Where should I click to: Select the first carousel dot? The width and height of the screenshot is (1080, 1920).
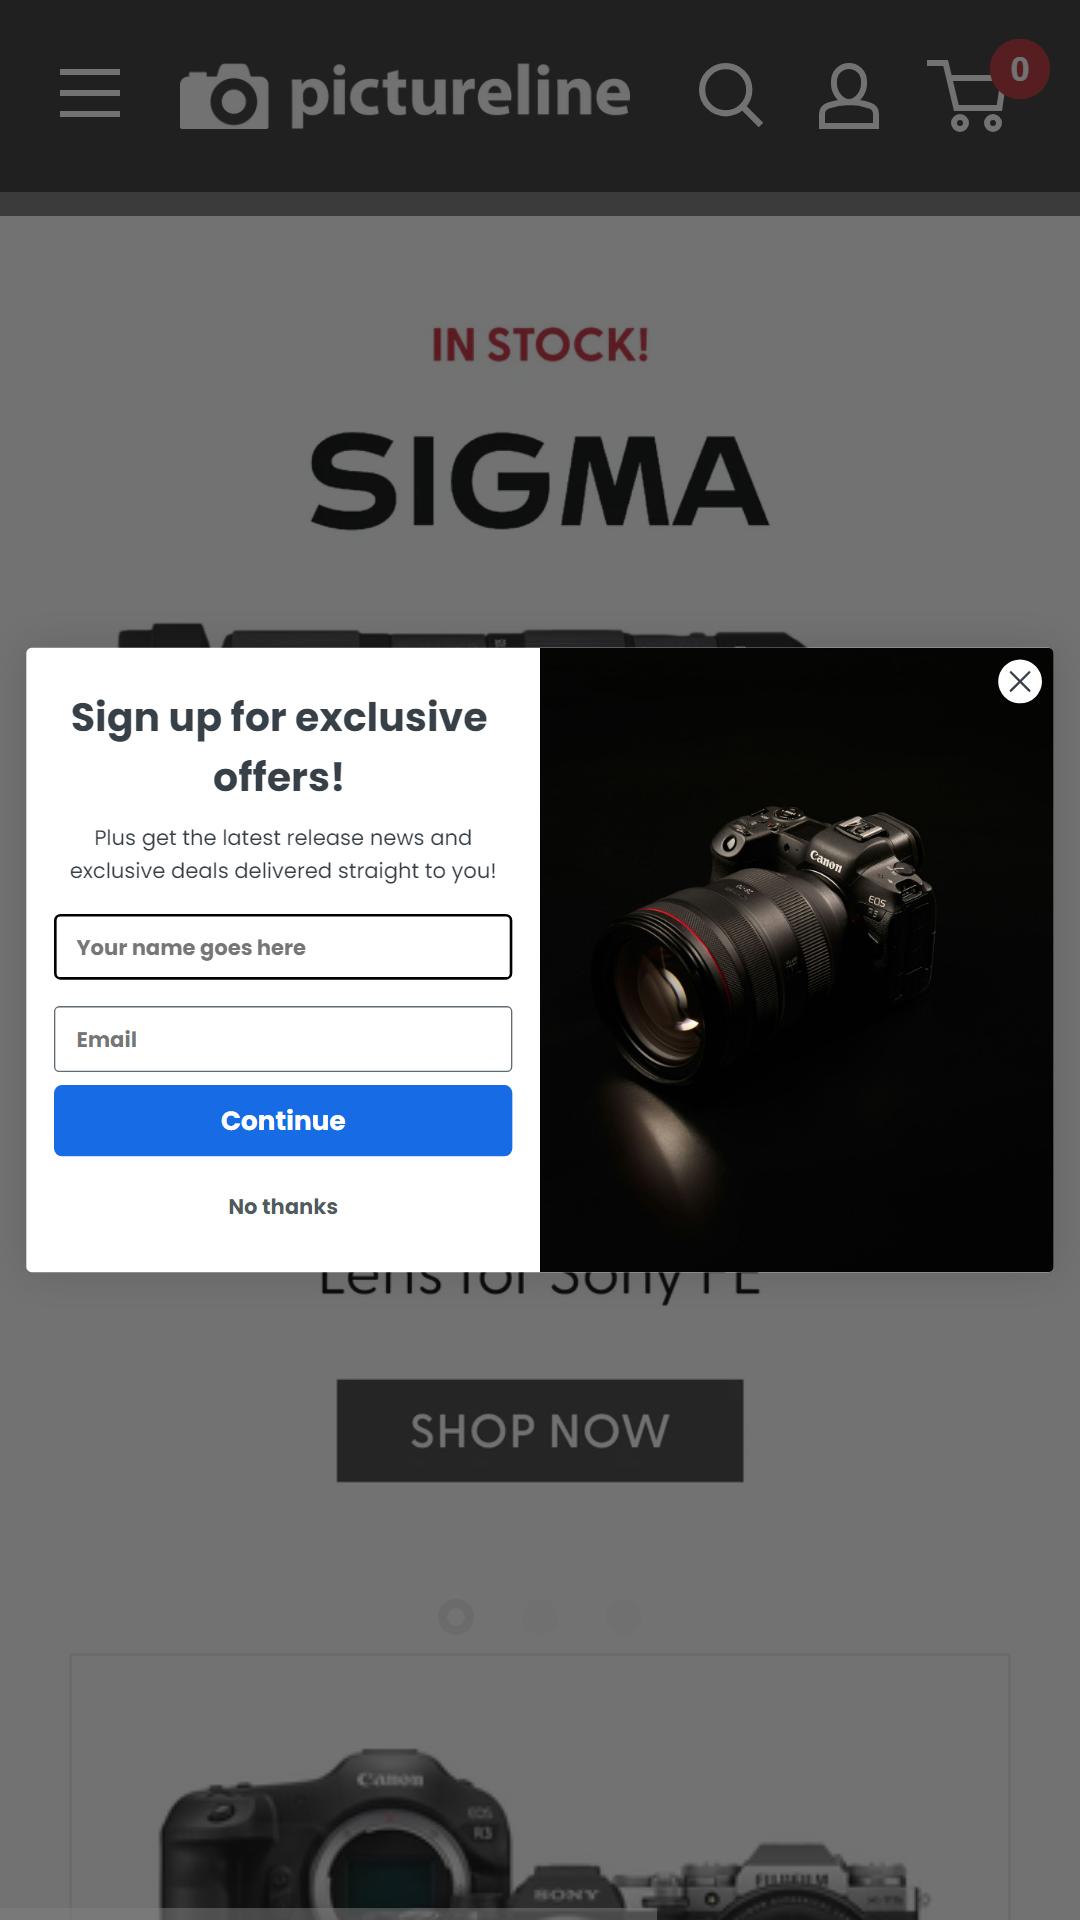456,1617
